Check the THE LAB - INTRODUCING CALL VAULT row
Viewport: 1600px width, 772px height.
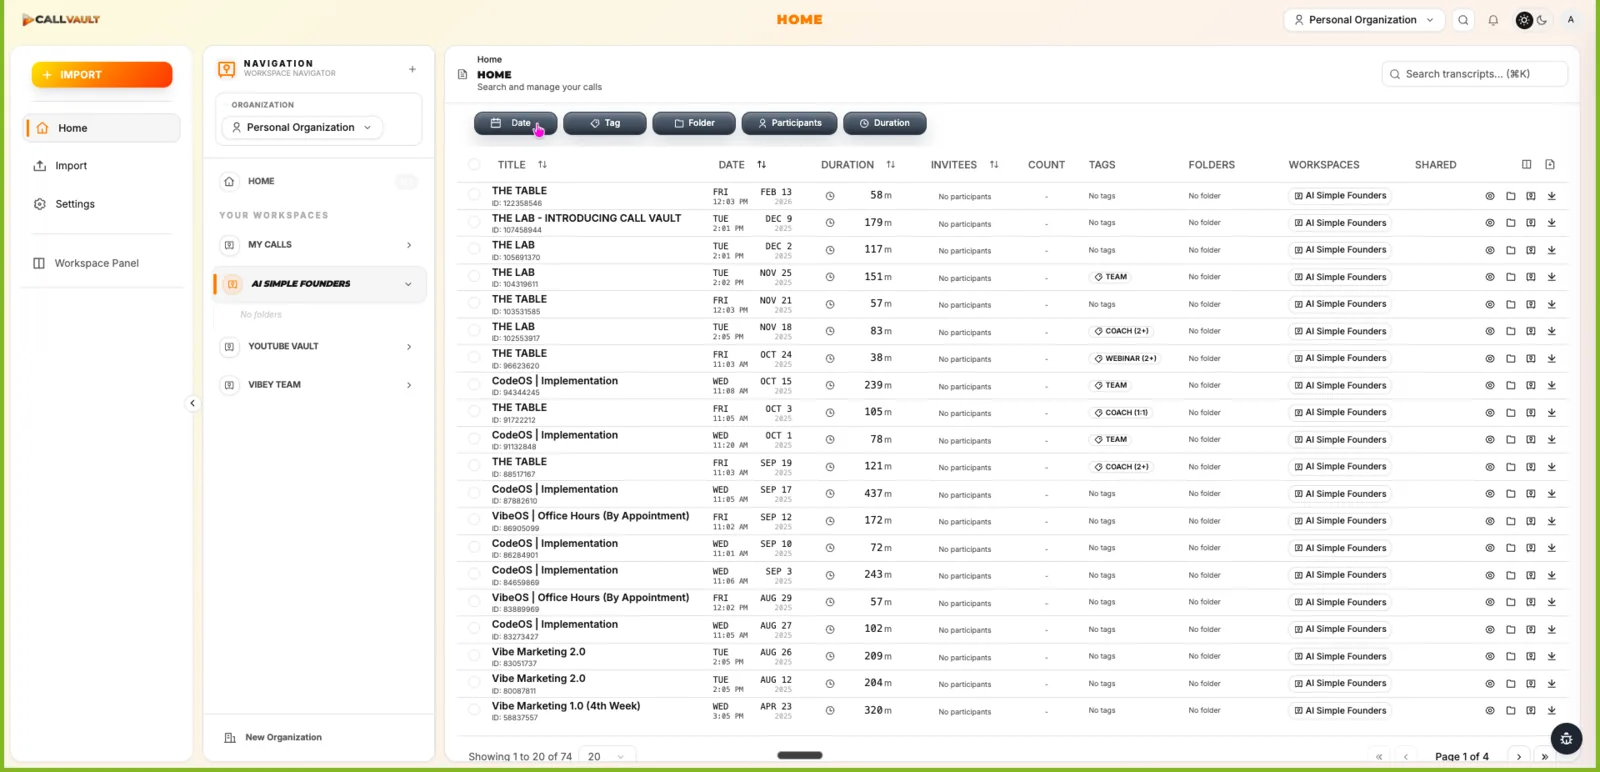(474, 222)
